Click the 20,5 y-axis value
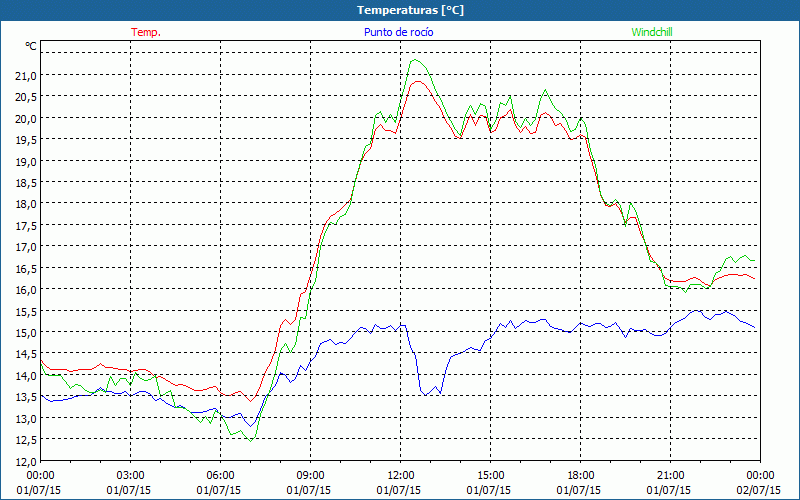800x500 pixels. 27,97
